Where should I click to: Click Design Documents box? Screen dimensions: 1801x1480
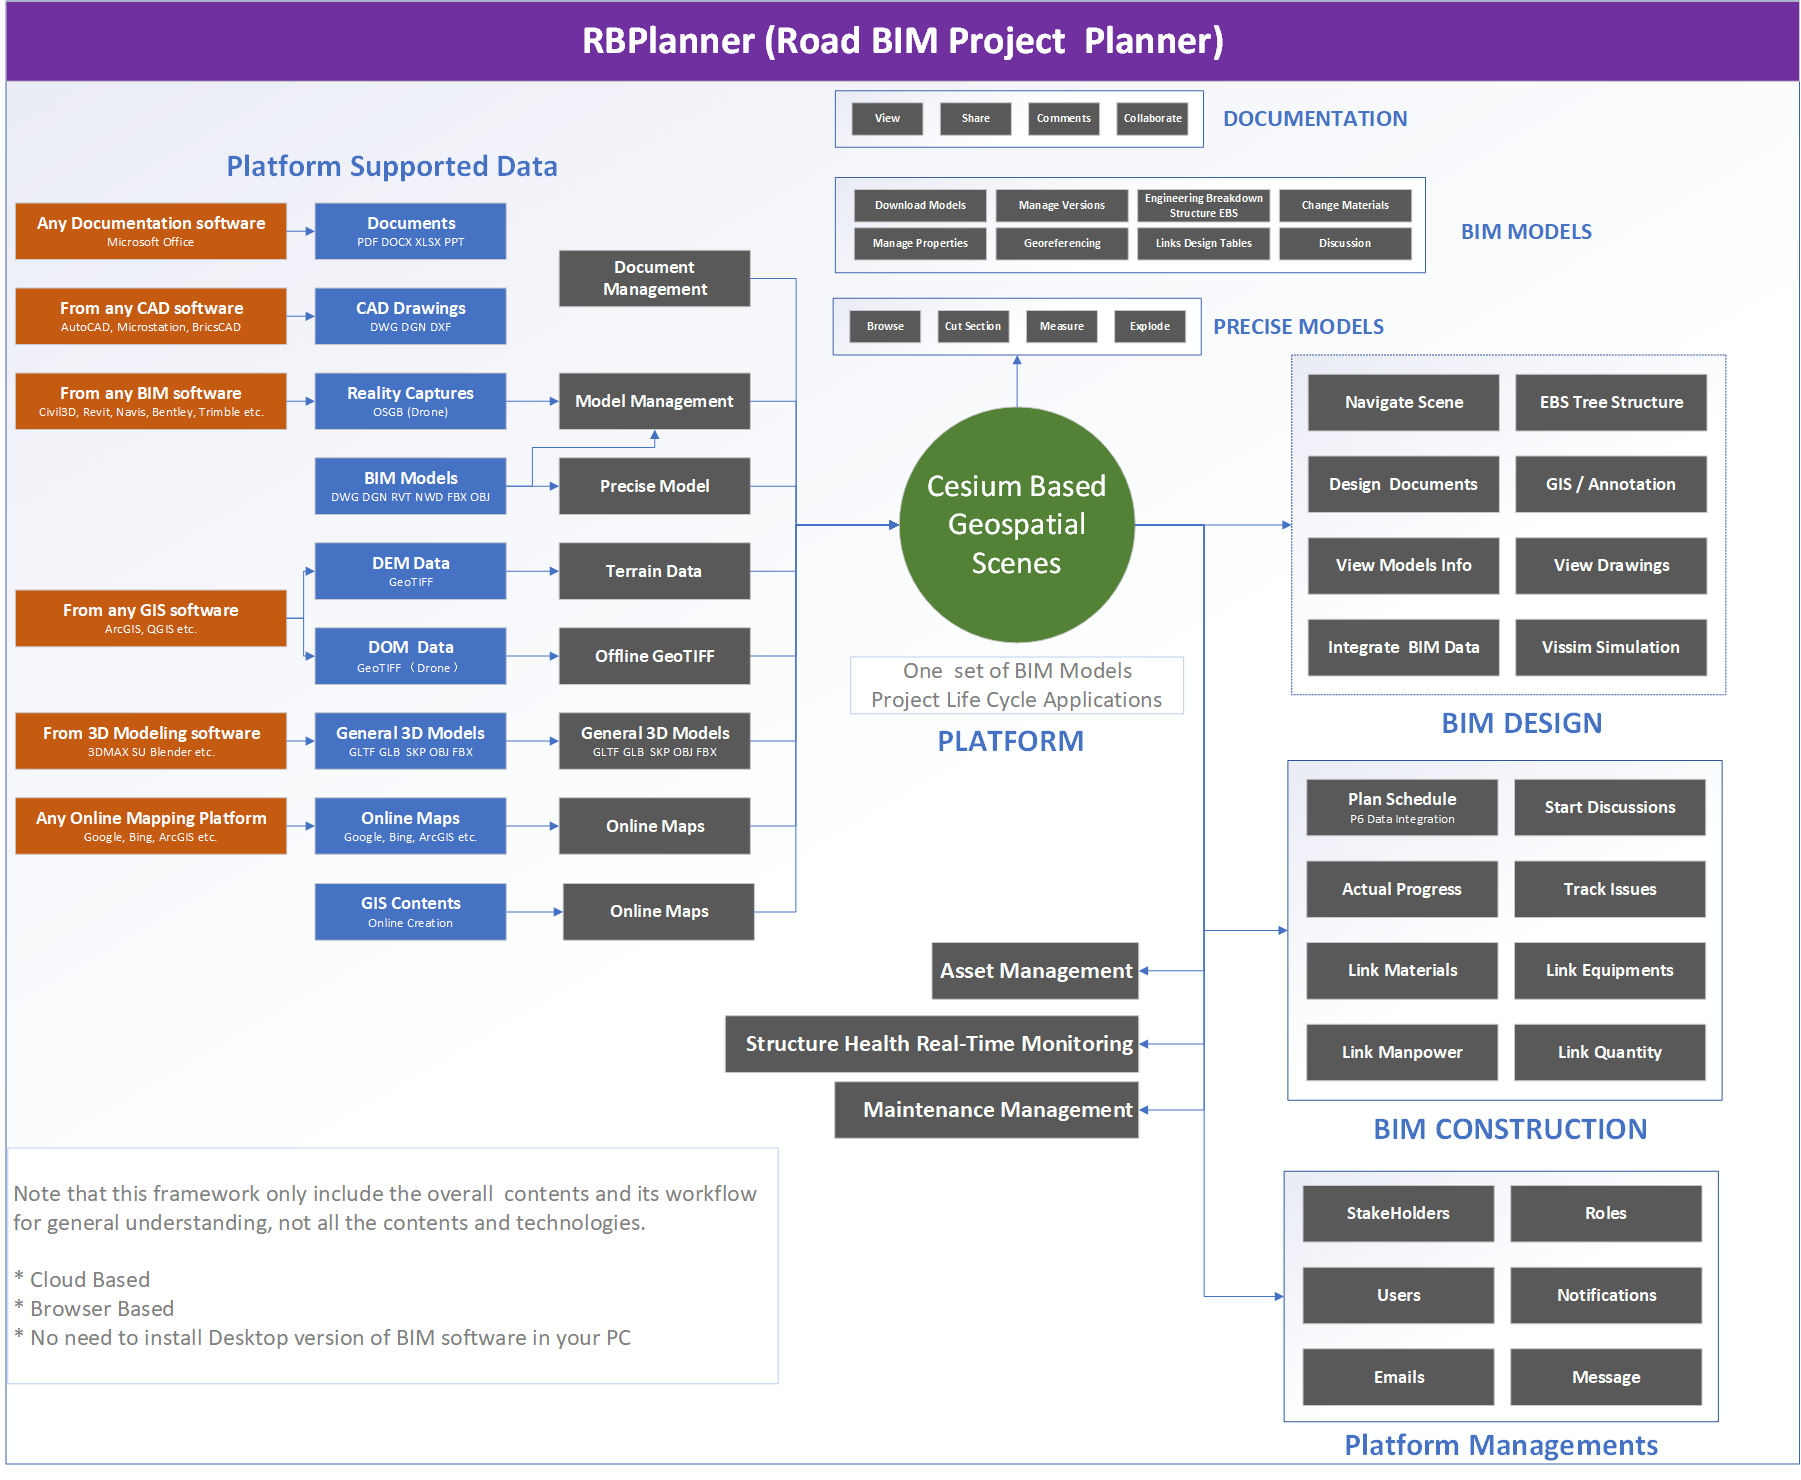tap(1403, 484)
